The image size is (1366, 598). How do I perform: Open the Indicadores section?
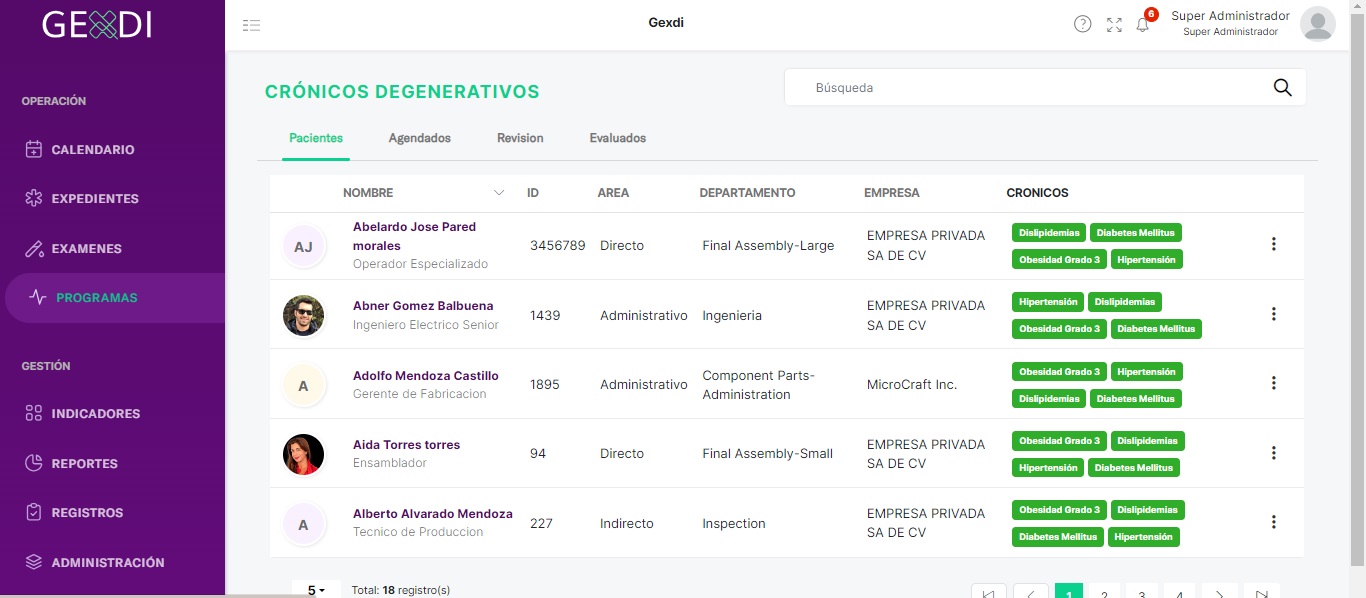tap(82, 414)
